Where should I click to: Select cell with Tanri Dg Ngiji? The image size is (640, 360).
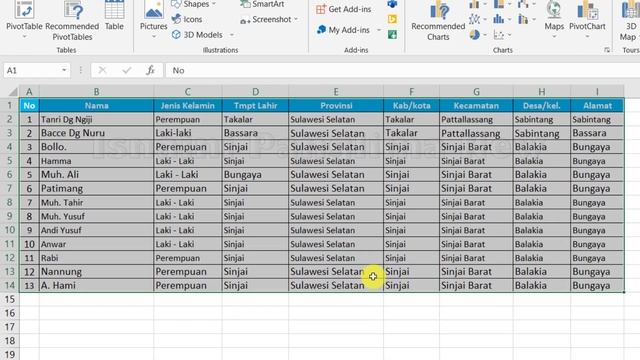tap(96, 119)
